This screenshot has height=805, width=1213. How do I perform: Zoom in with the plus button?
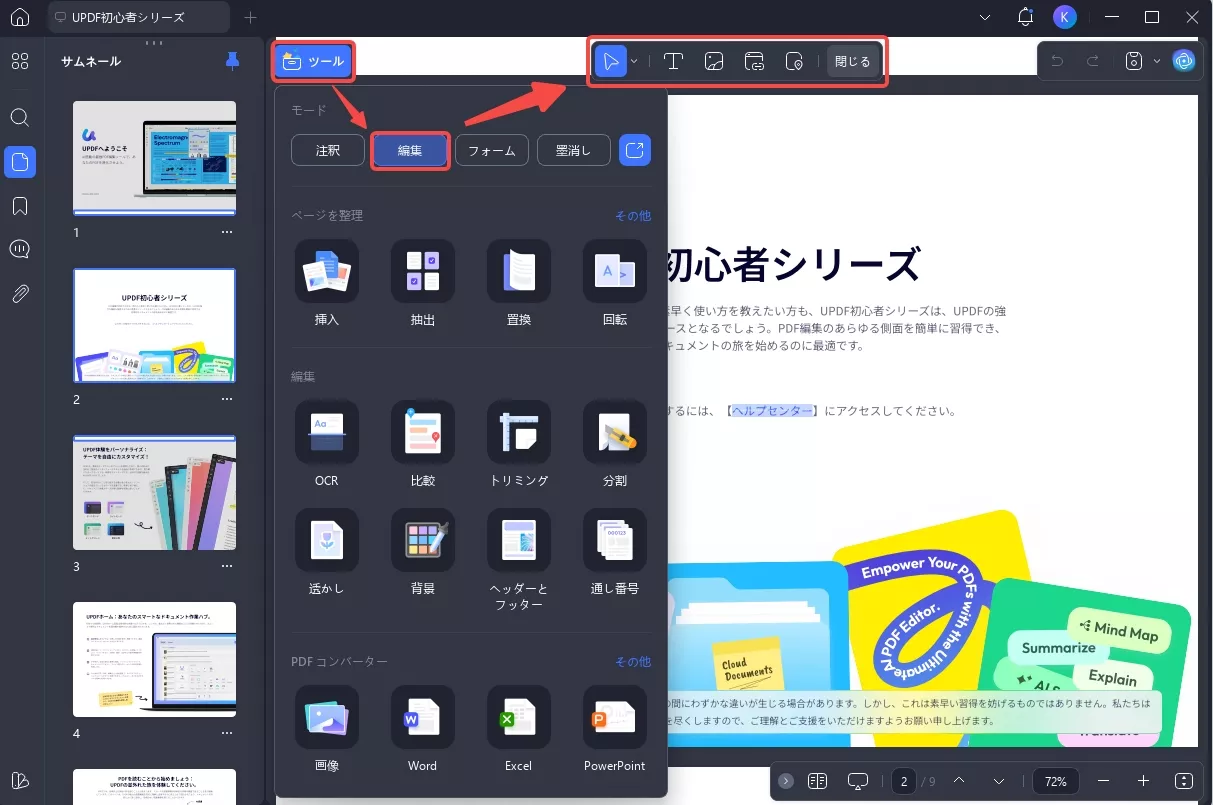(x=1143, y=781)
